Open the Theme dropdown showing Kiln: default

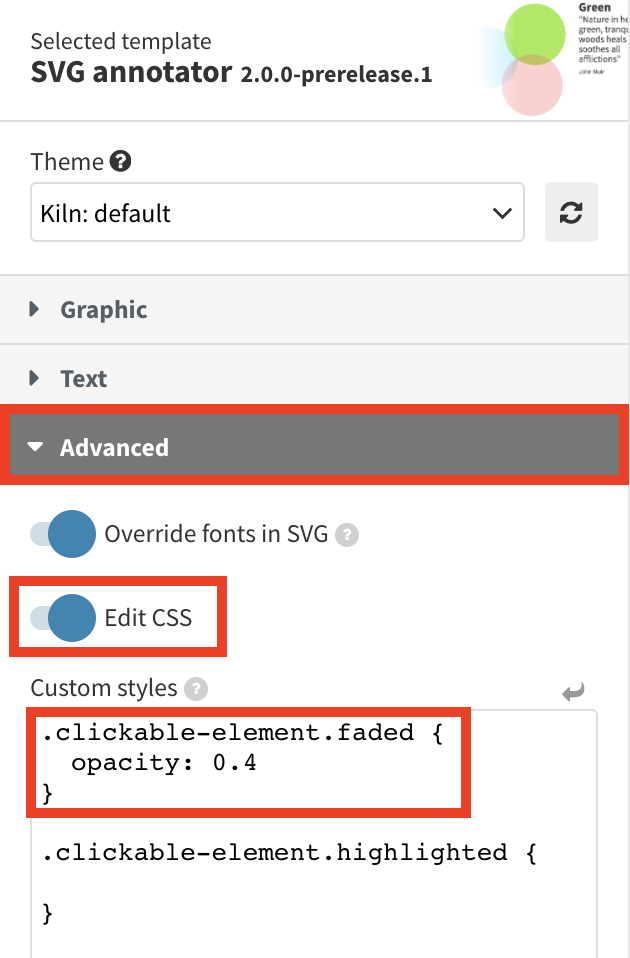277,212
